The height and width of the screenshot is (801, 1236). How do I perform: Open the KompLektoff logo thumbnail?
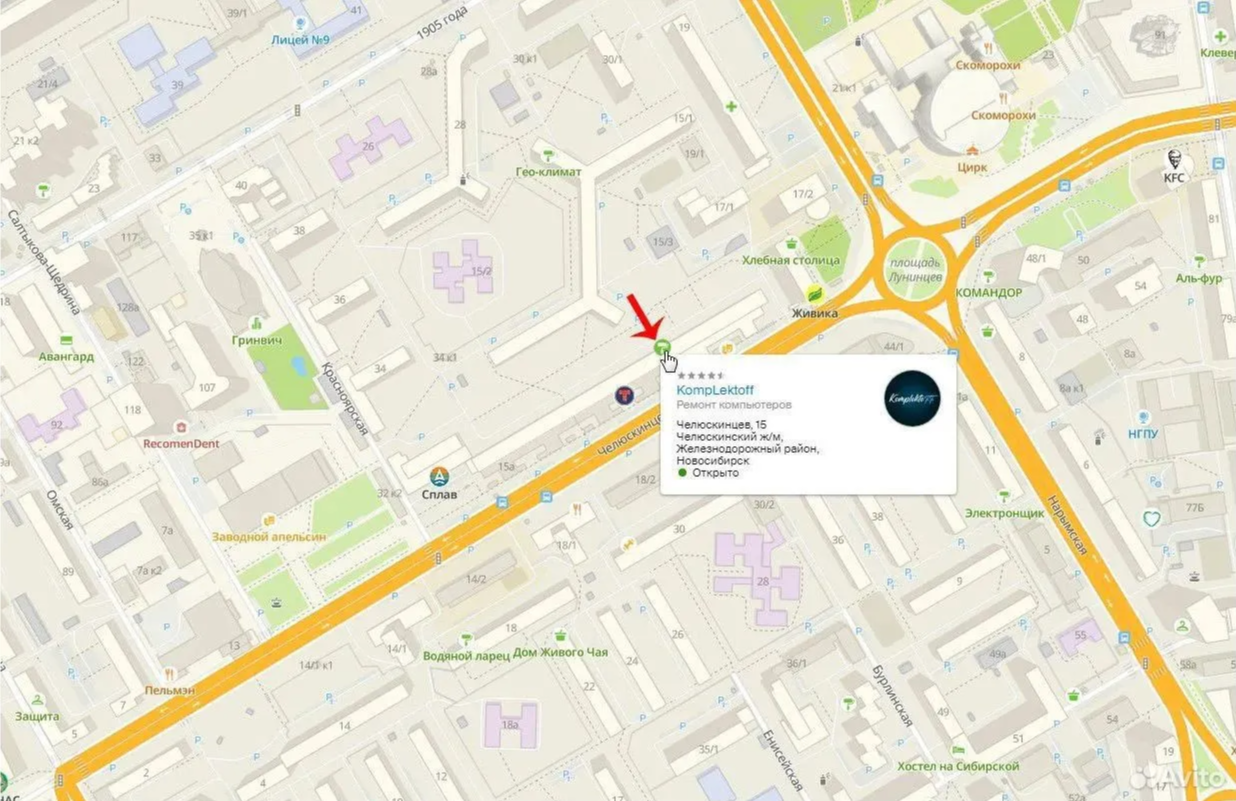pos(912,398)
